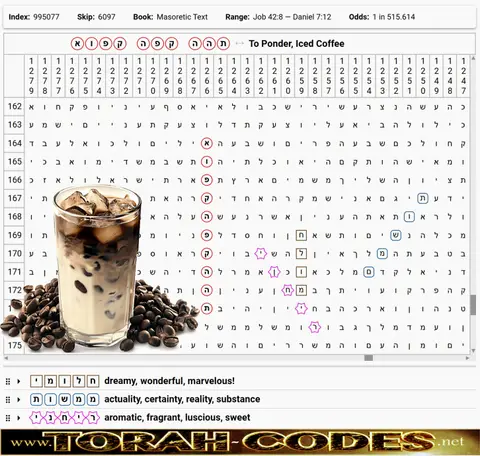Click drag handle beside the 'actuality, certainty' entry

pyautogui.click(x=8, y=399)
